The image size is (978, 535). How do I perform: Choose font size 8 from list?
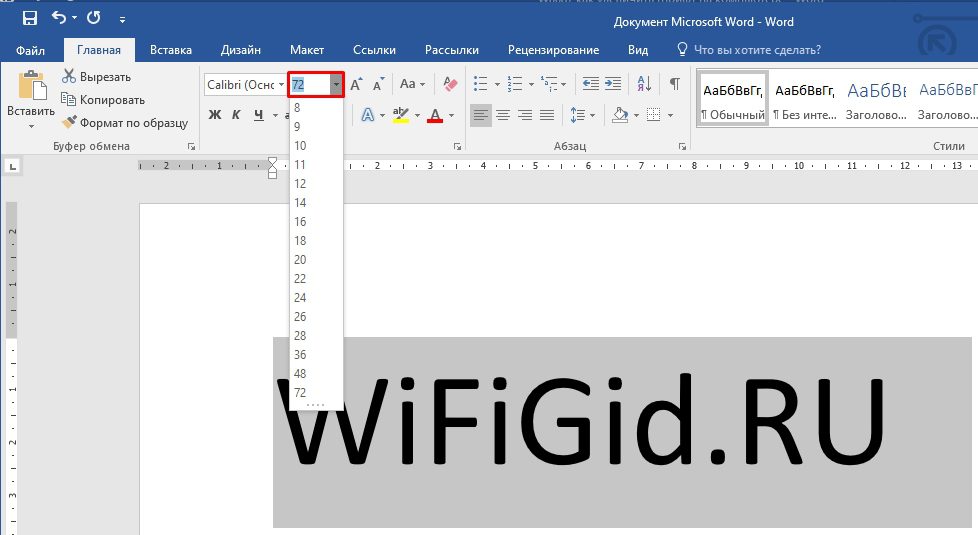(x=316, y=108)
